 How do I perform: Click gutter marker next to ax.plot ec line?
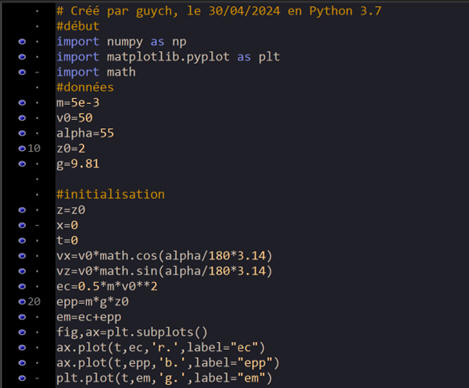coord(22,347)
